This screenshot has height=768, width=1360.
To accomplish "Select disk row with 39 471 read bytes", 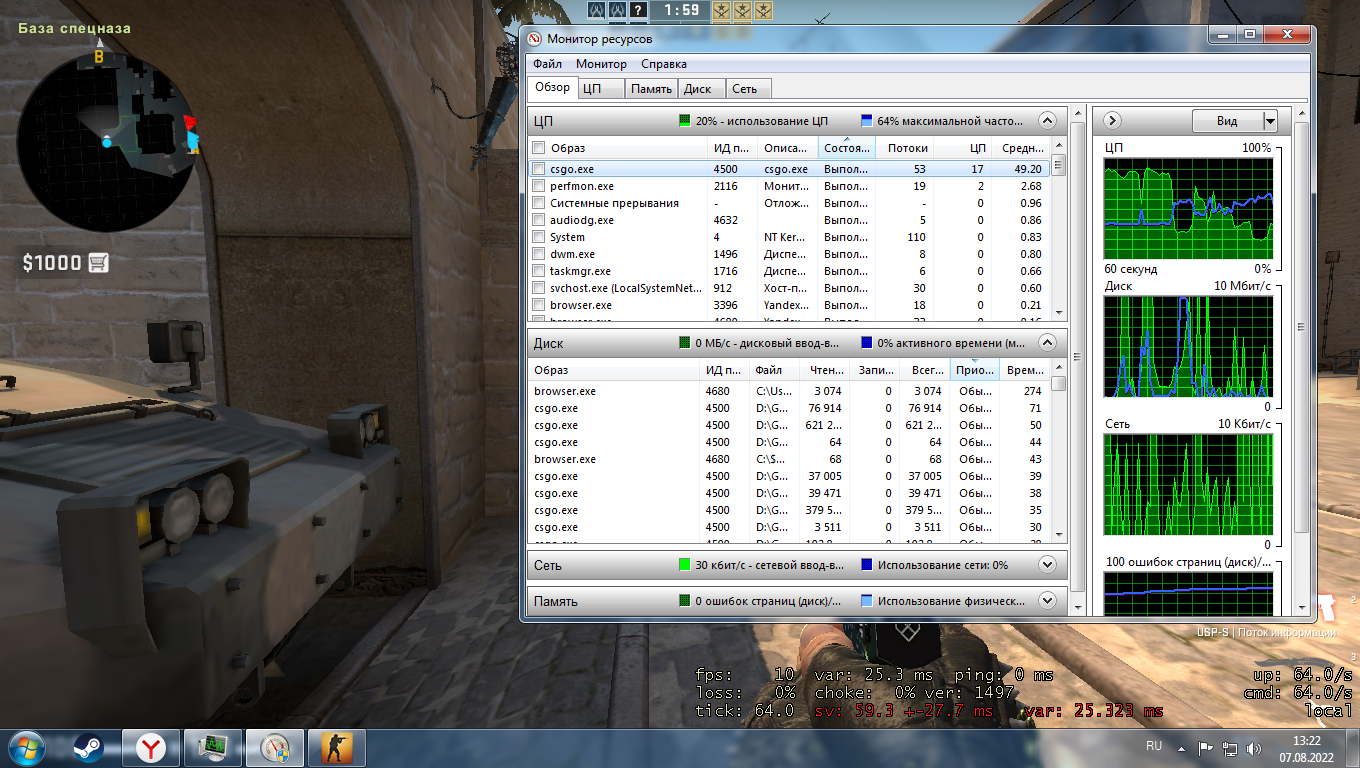I will [x=790, y=493].
